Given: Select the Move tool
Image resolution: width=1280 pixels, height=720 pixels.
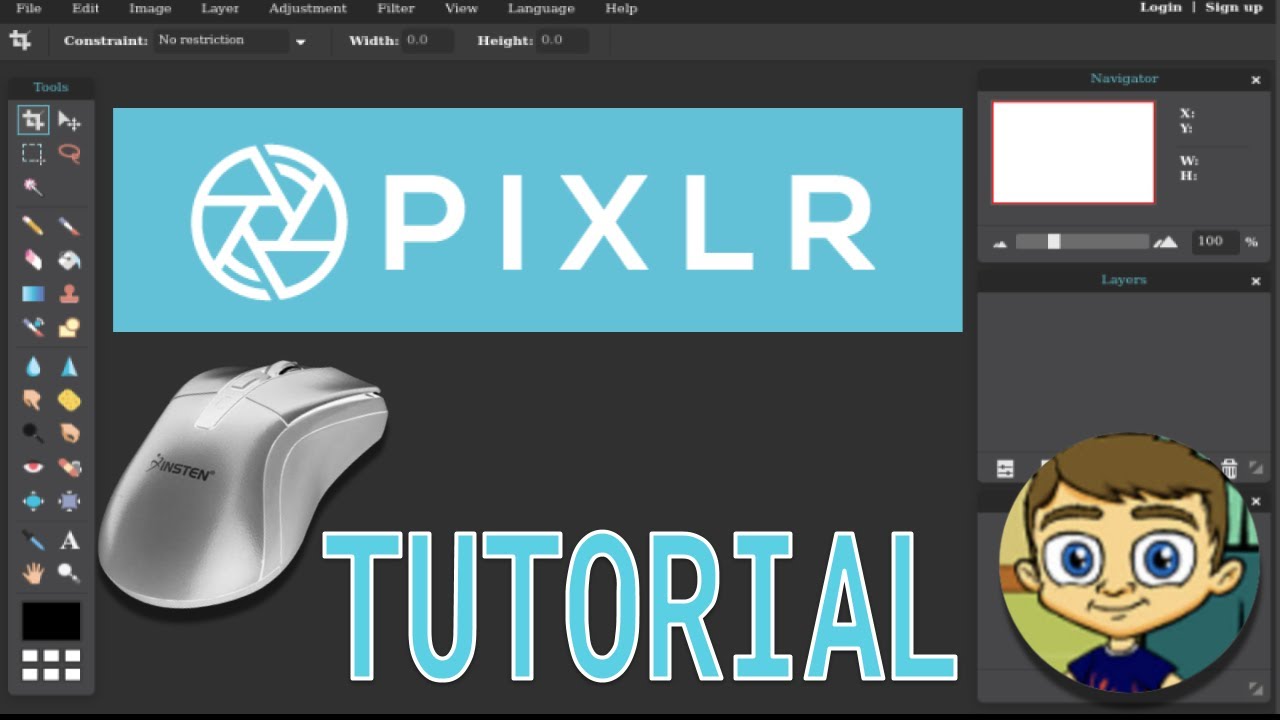Looking at the screenshot, I should [69, 121].
